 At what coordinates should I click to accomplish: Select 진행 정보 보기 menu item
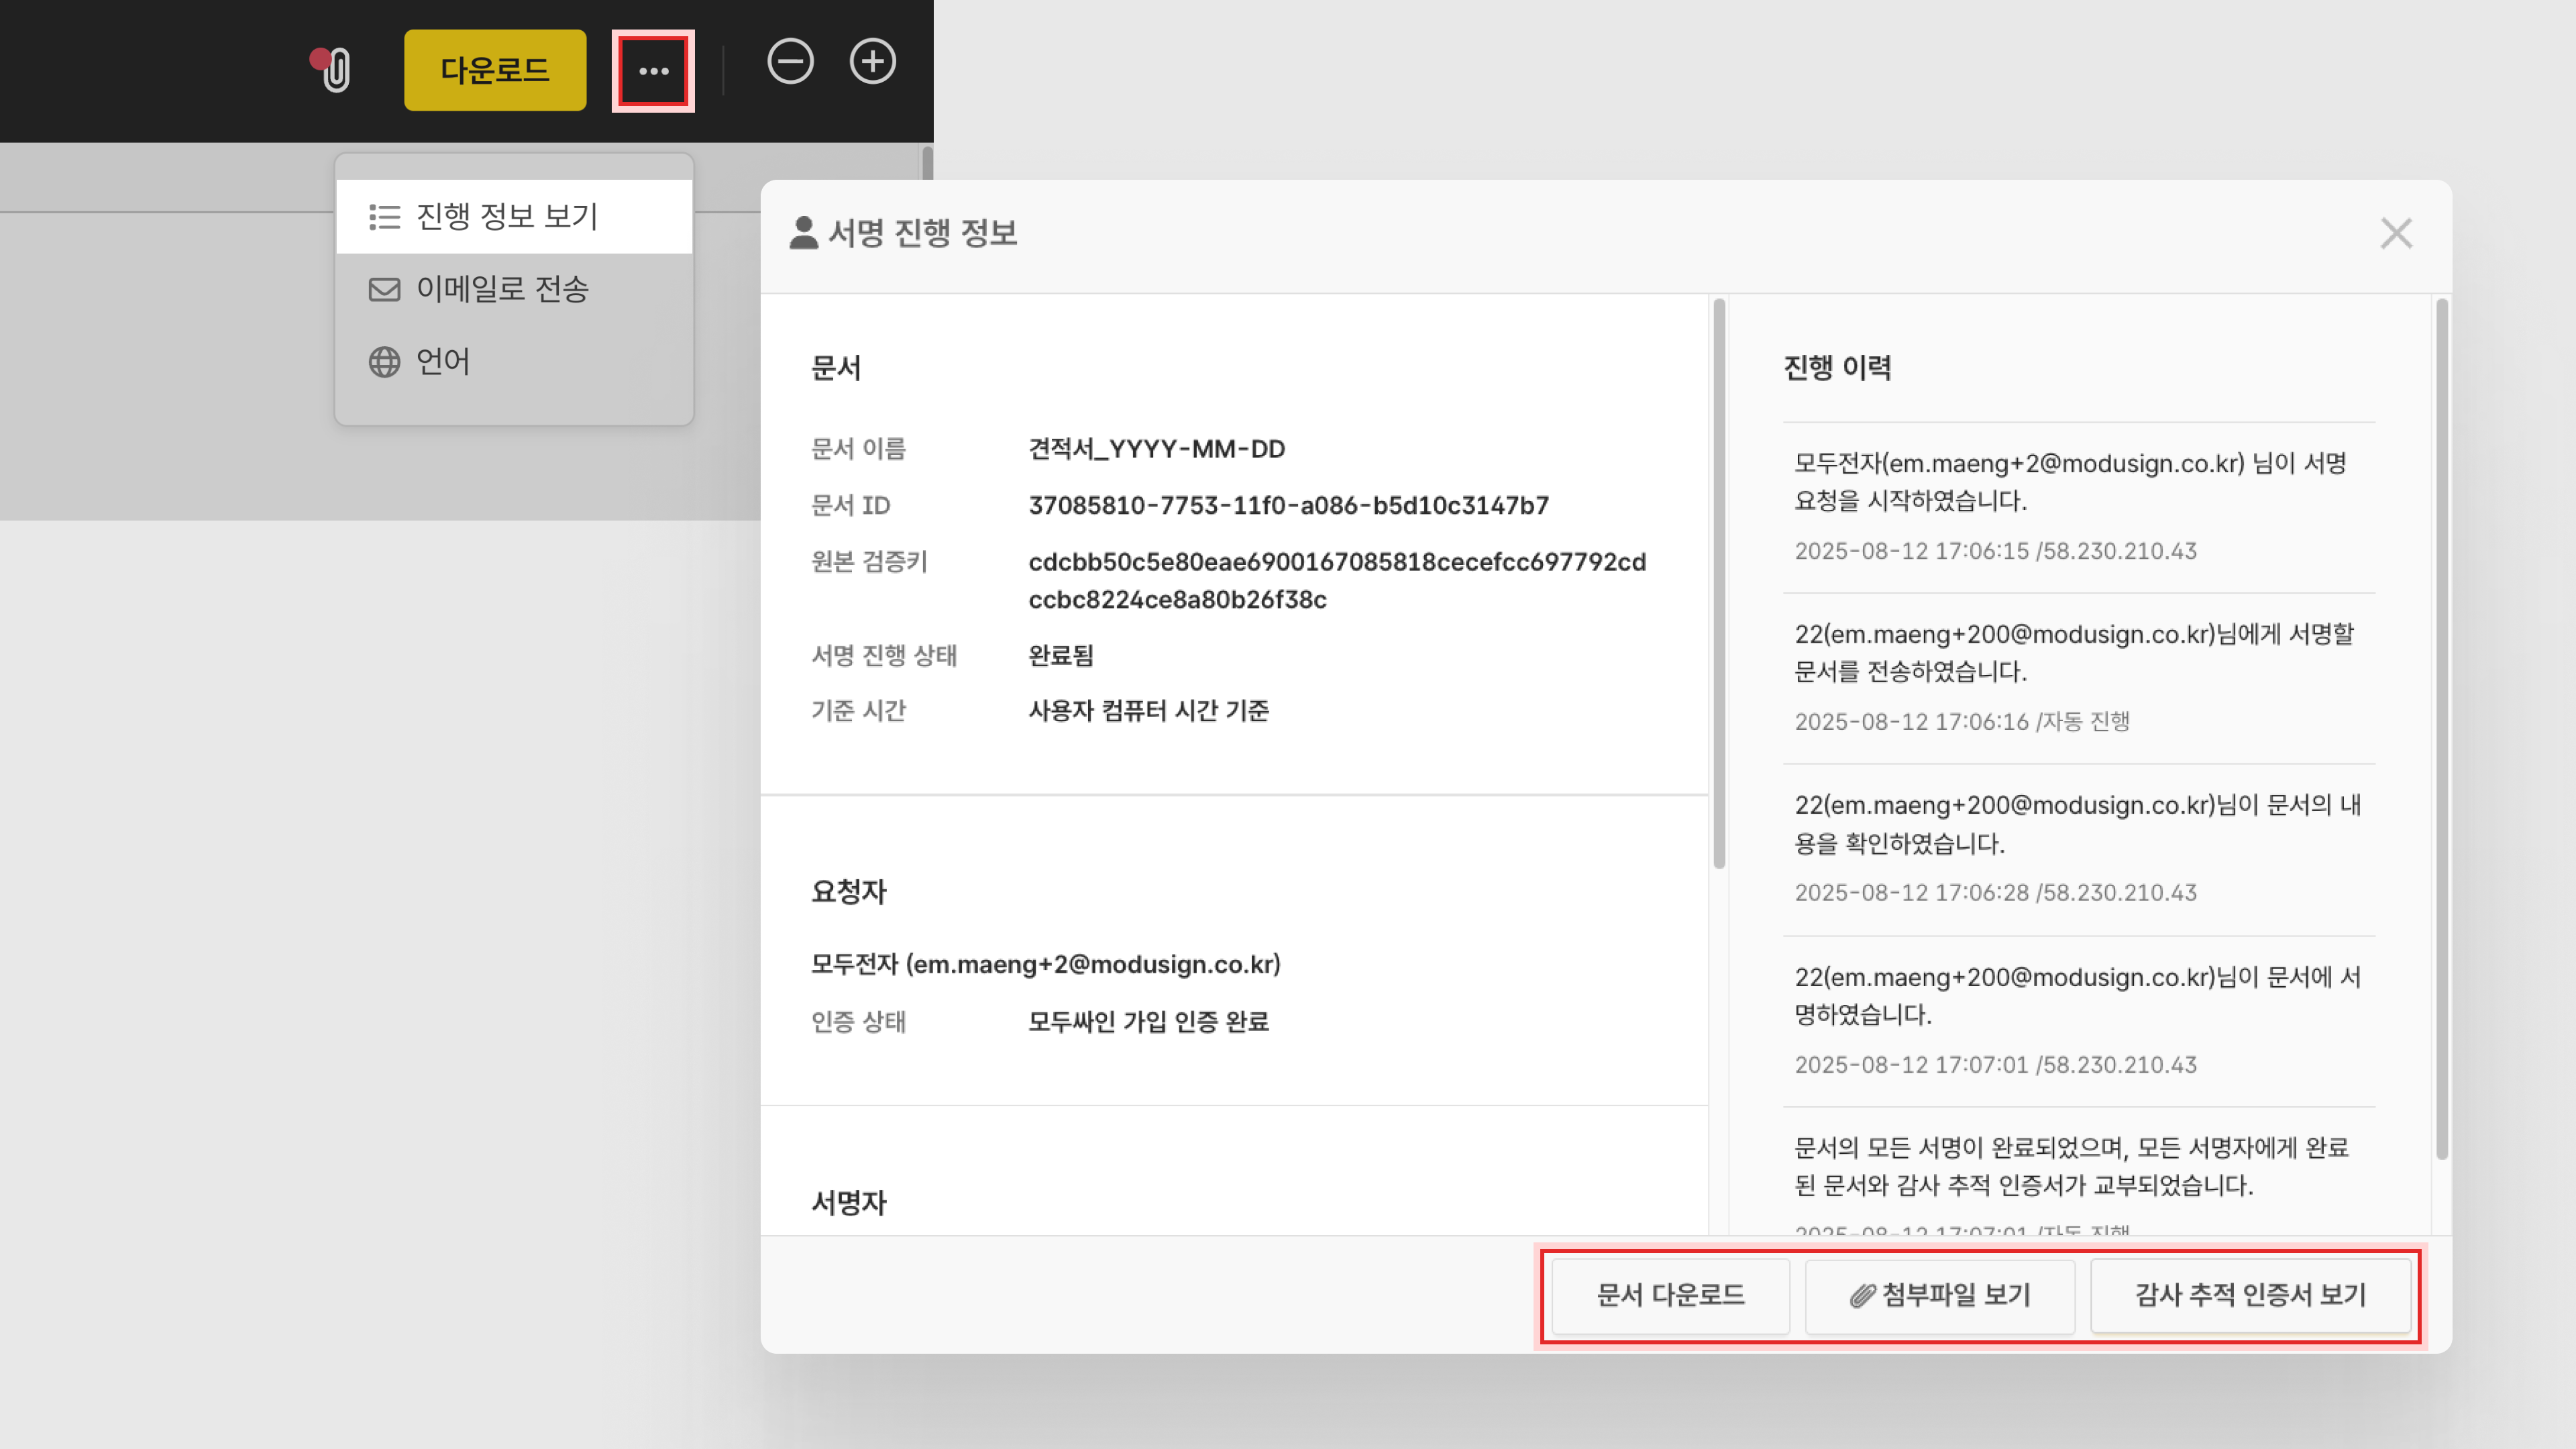pyautogui.click(x=506, y=216)
